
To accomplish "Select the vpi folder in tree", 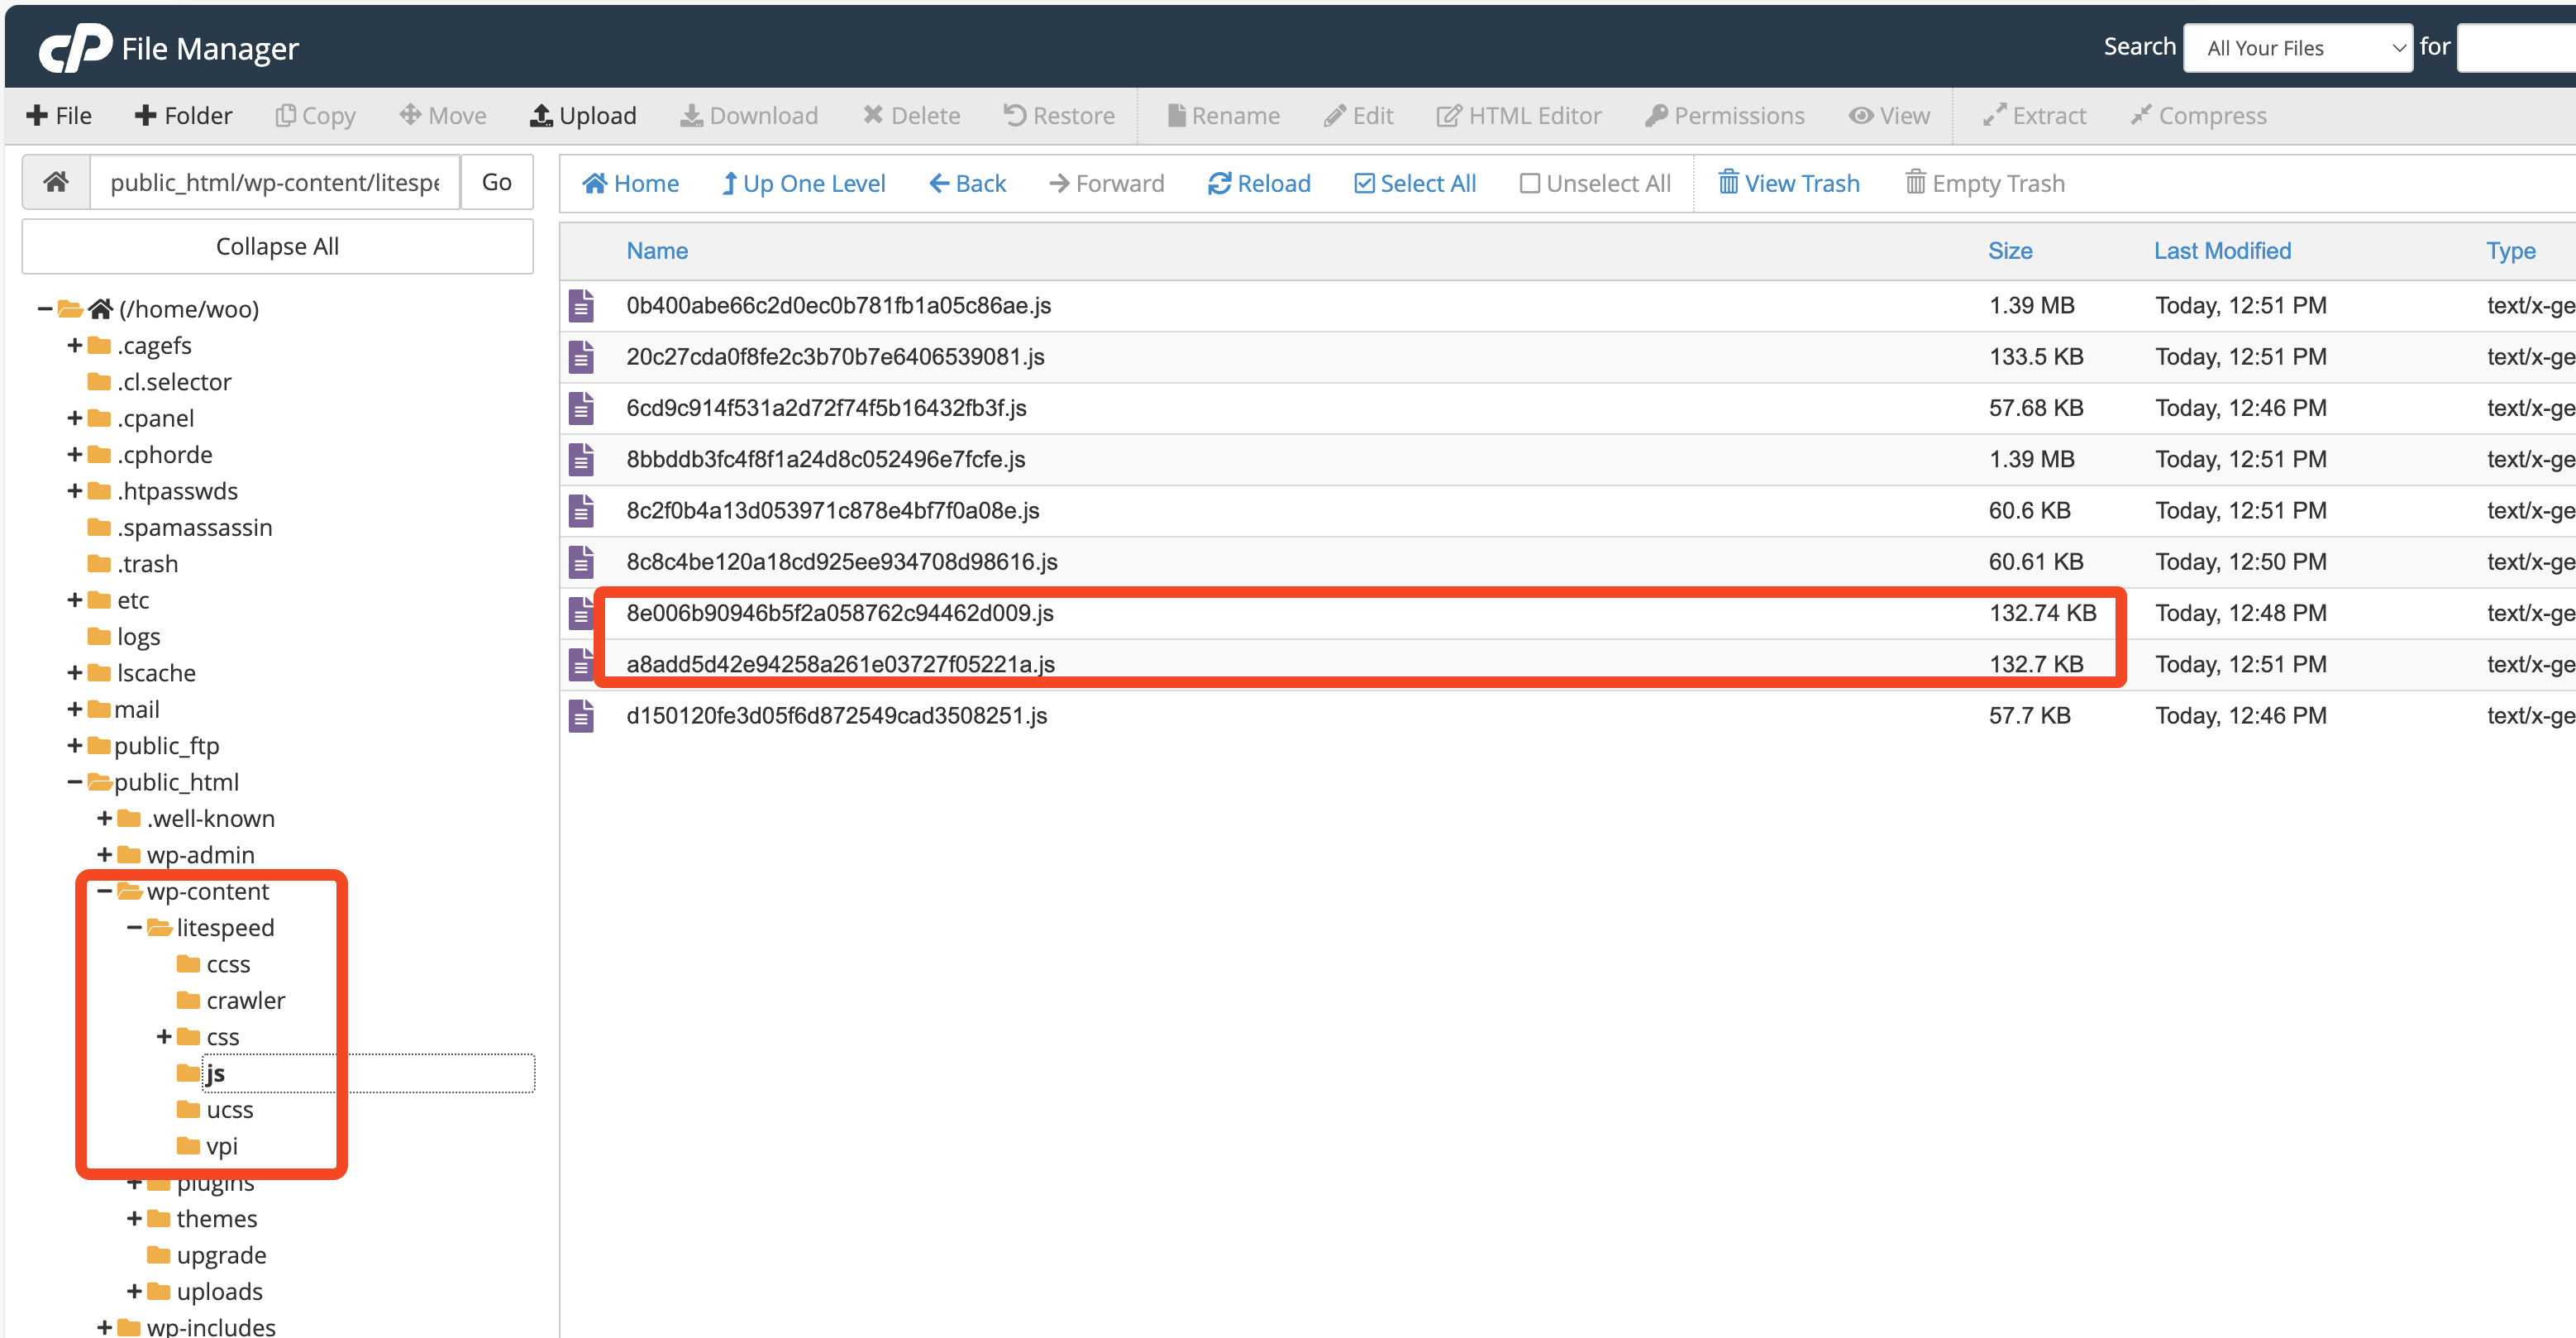I will point(221,1147).
